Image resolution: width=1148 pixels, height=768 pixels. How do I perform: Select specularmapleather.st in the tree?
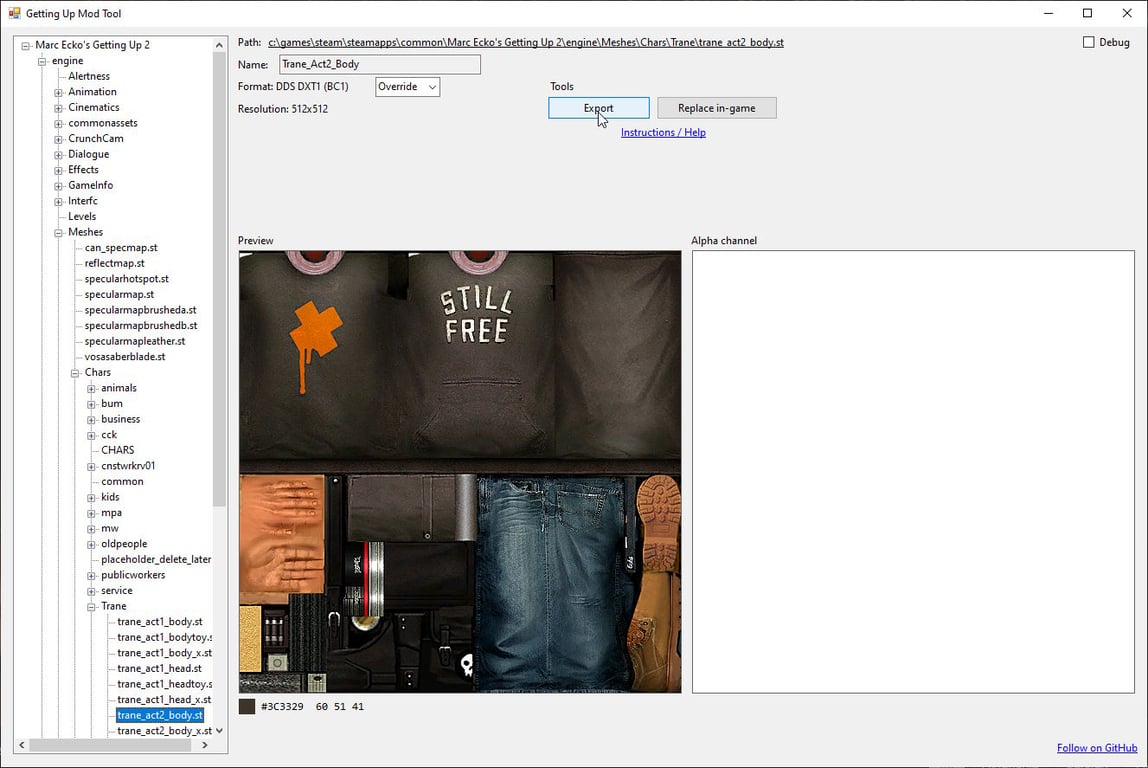click(x=135, y=341)
